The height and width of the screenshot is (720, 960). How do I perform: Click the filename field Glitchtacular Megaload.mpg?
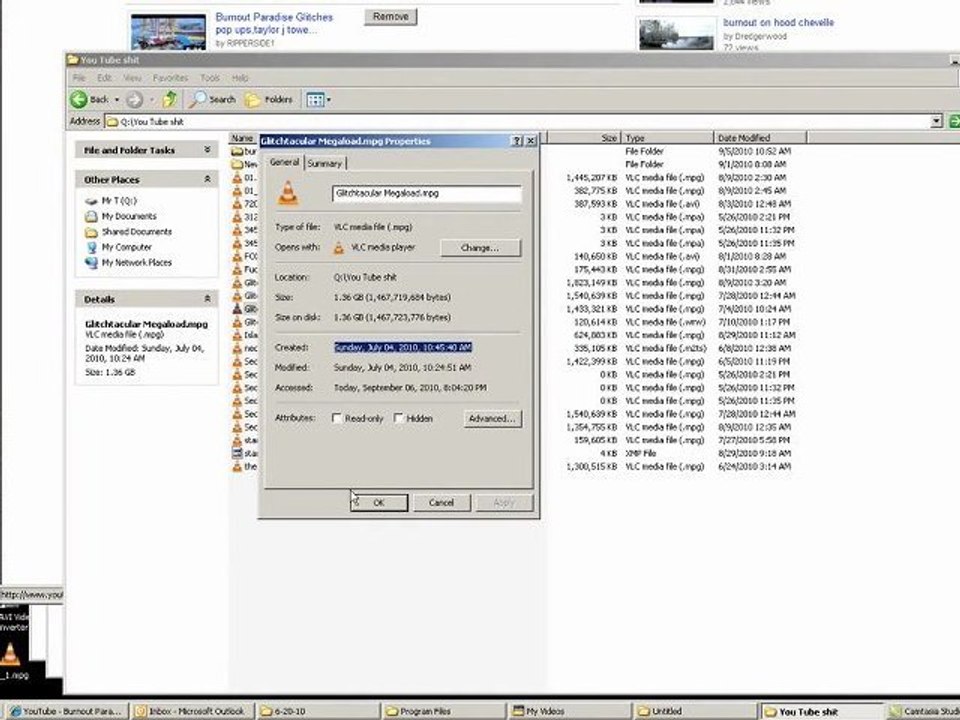tap(427, 193)
